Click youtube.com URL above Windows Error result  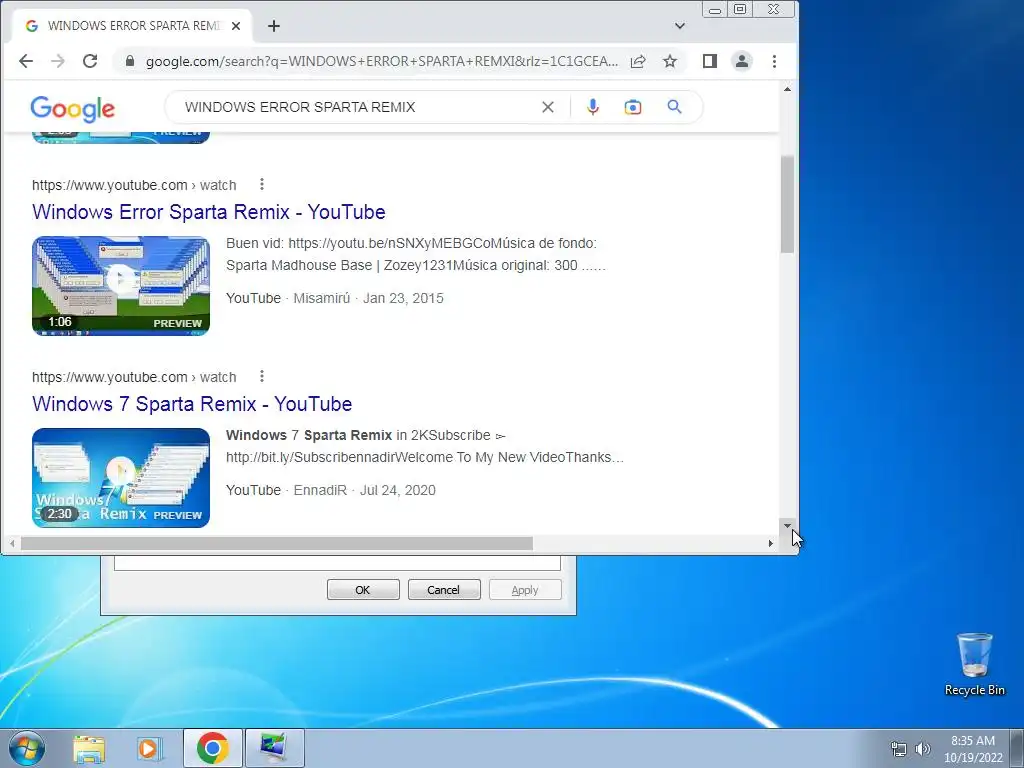pyautogui.click(x=134, y=185)
